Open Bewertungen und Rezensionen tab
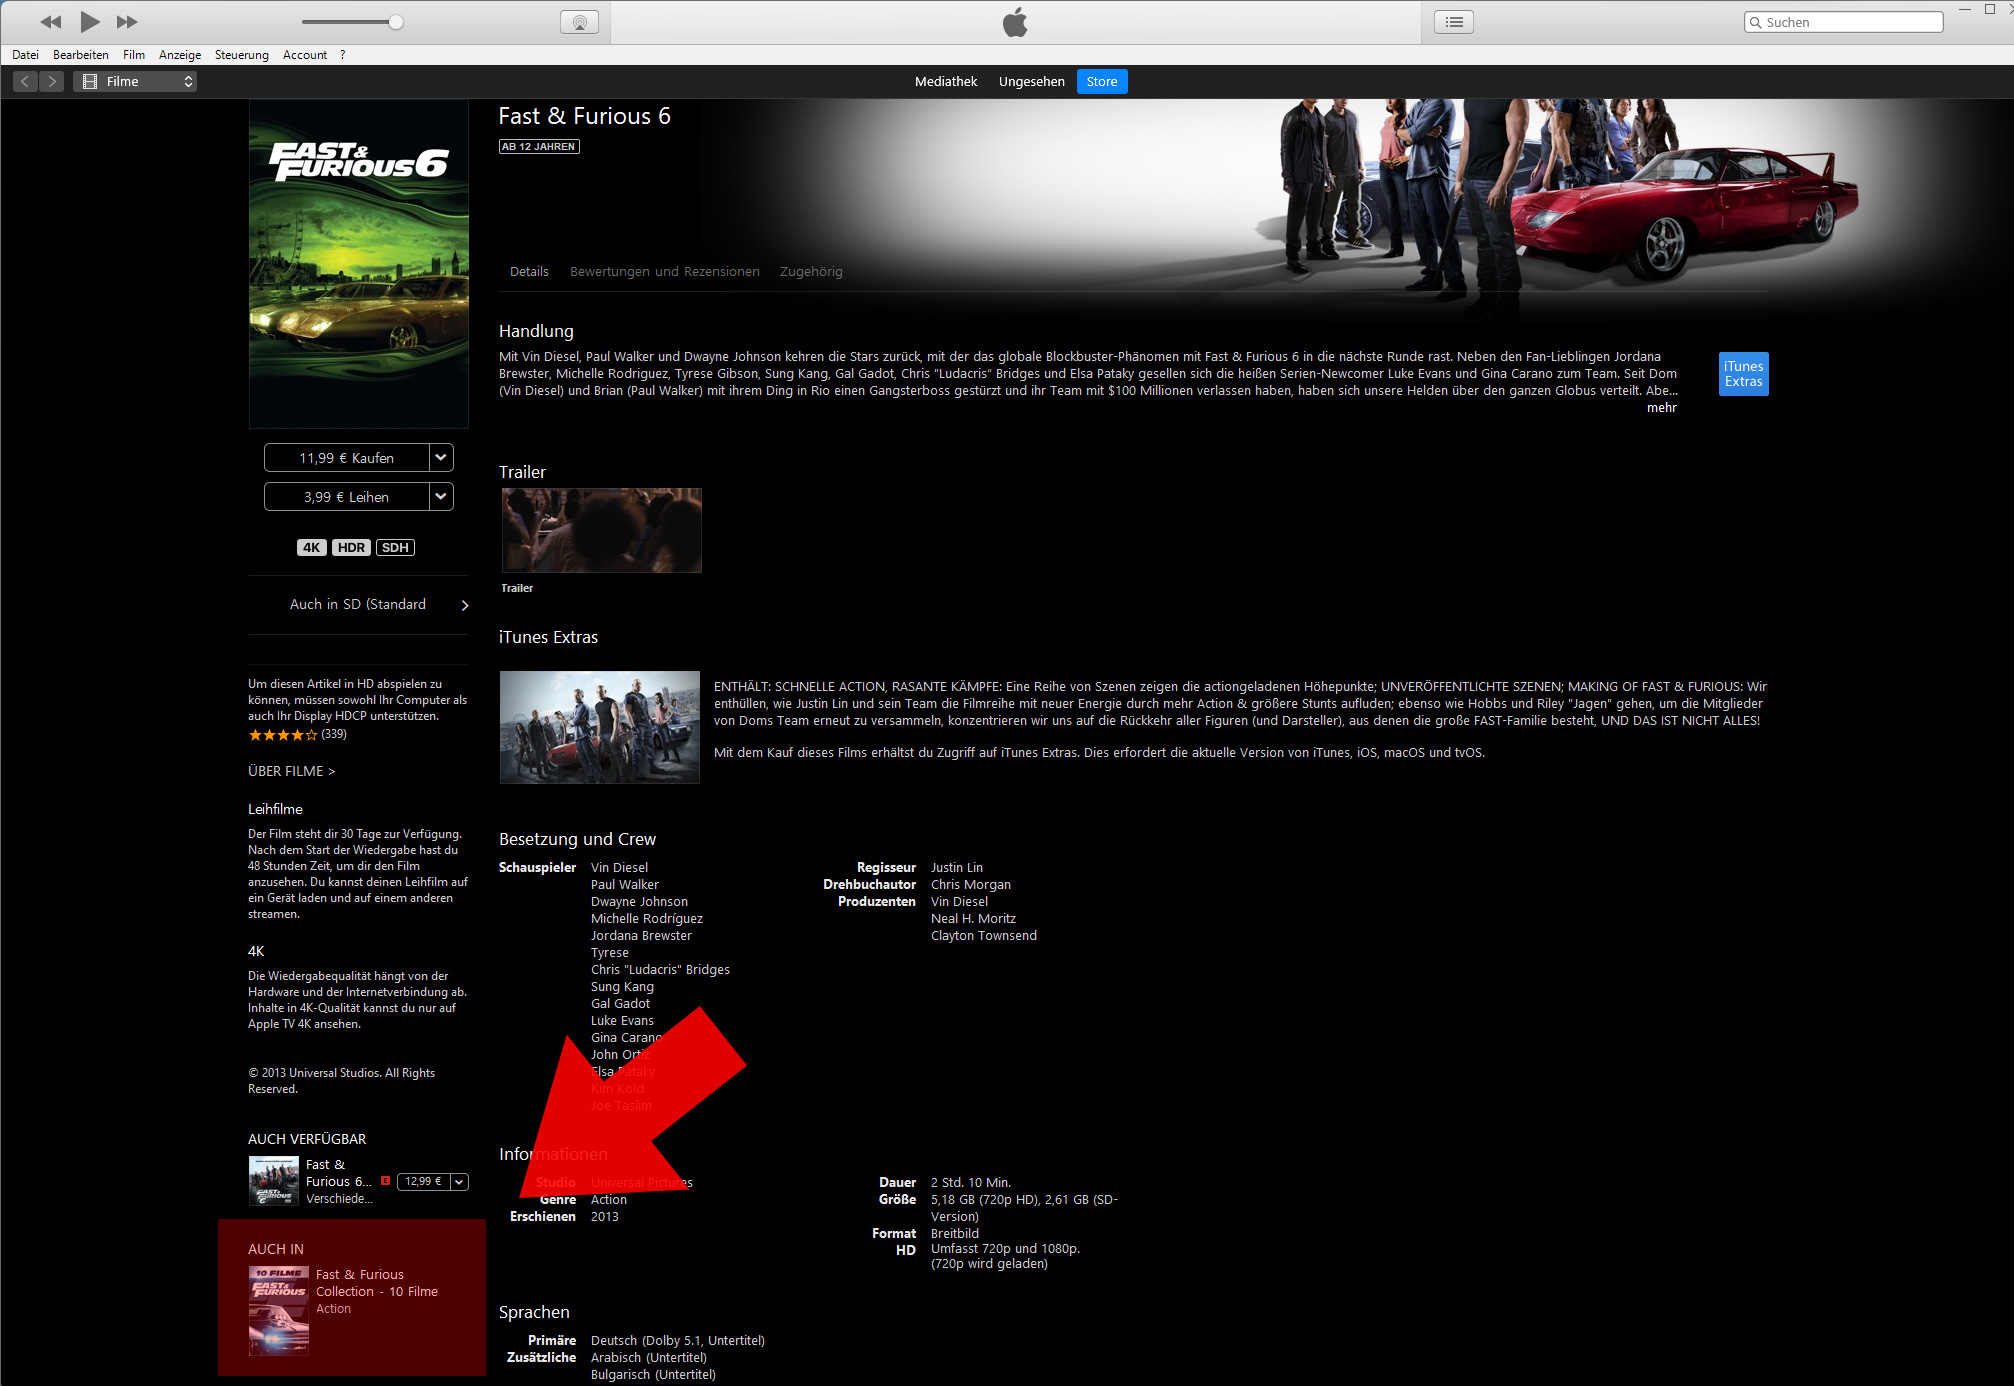2014x1386 pixels. pyautogui.click(x=664, y=272)
